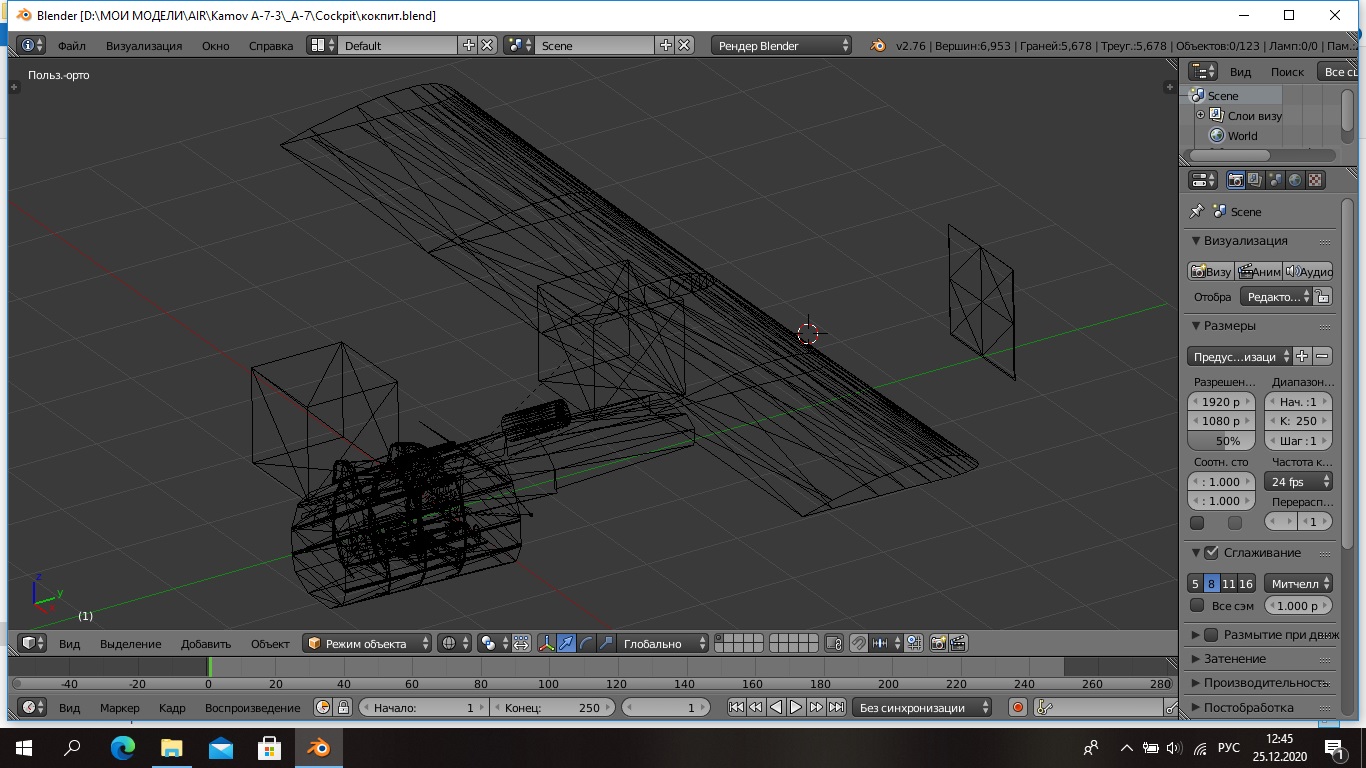
Task: Open Blender from the Windows taskbar
Action: coord(319,747)
